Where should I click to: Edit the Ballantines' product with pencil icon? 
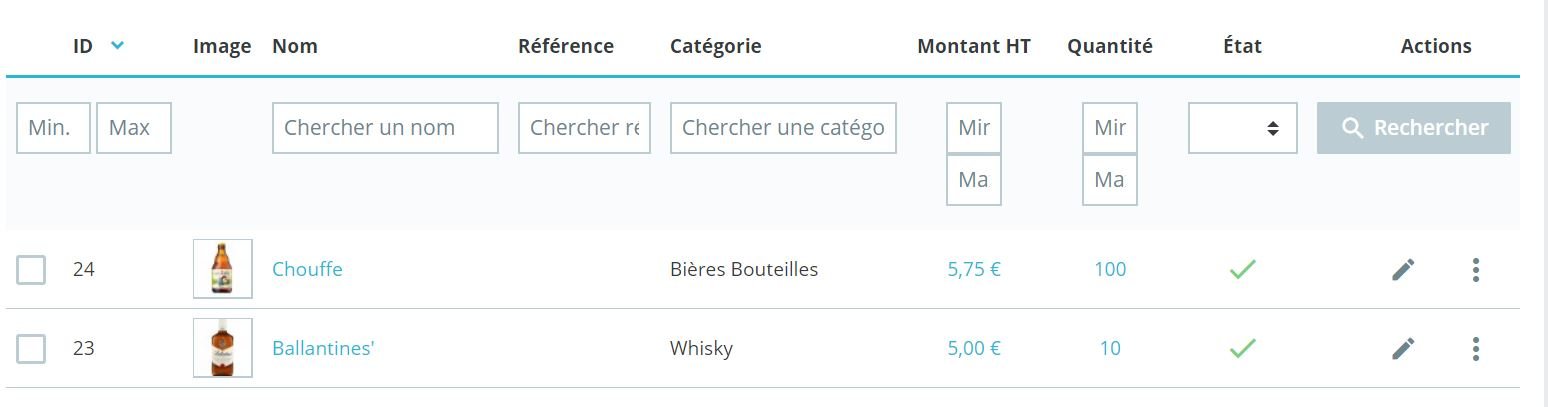point(1403,348)
